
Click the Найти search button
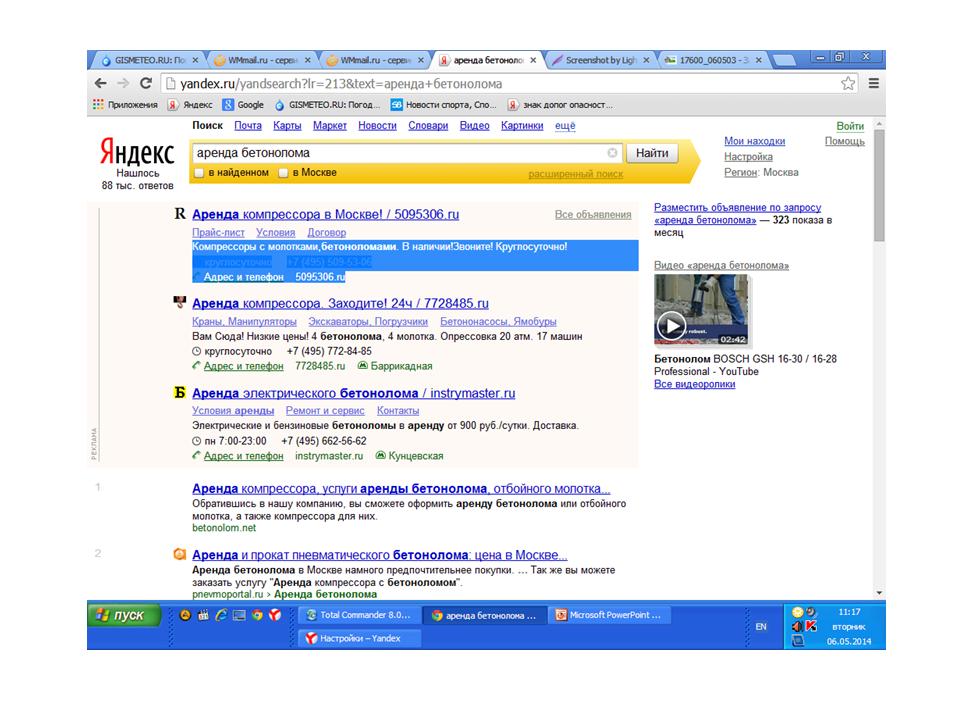(x=652, y=153)
